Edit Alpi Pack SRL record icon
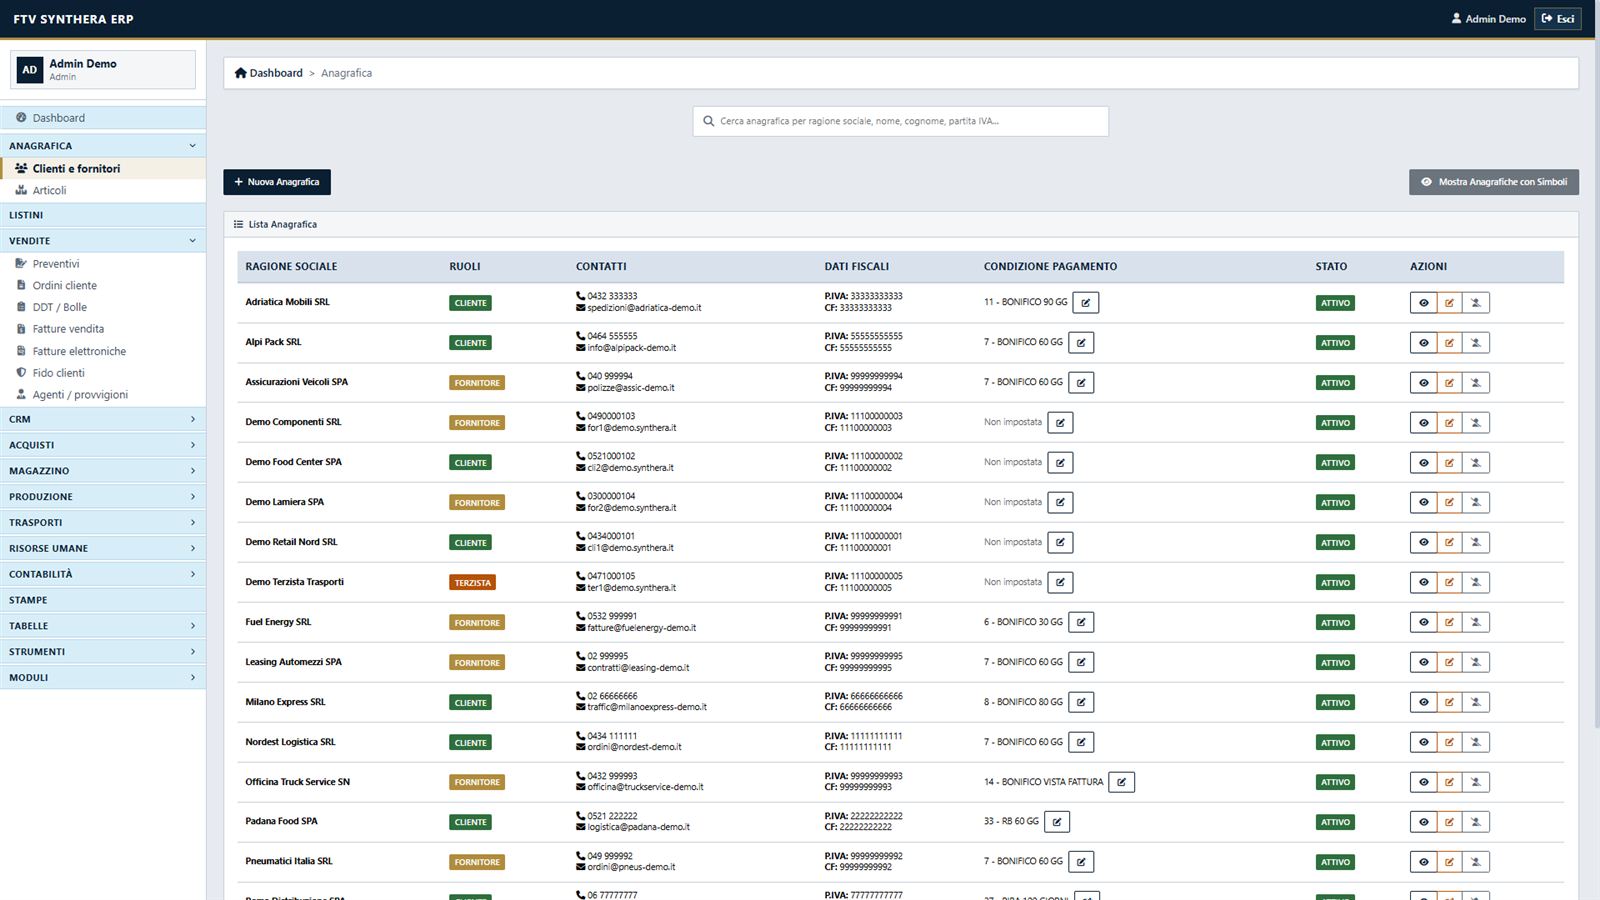Screen dimensions: 1600x900 [1449, 343]
